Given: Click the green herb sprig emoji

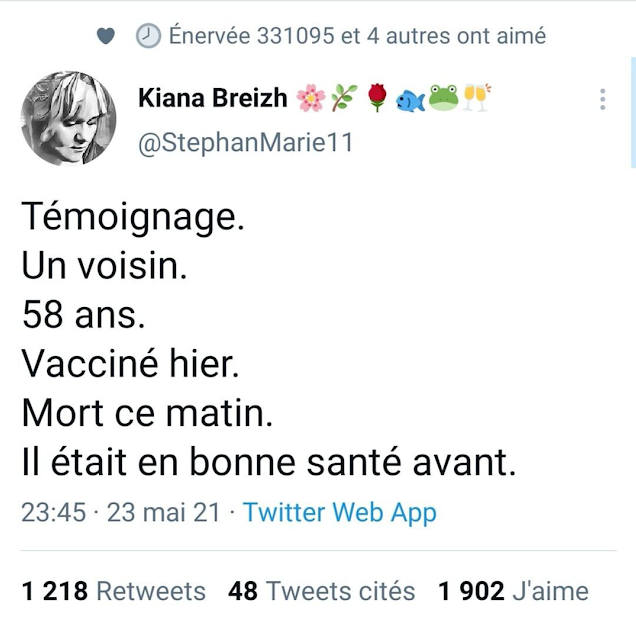Looking at the screenshot, I should click(x=343, y=98).
